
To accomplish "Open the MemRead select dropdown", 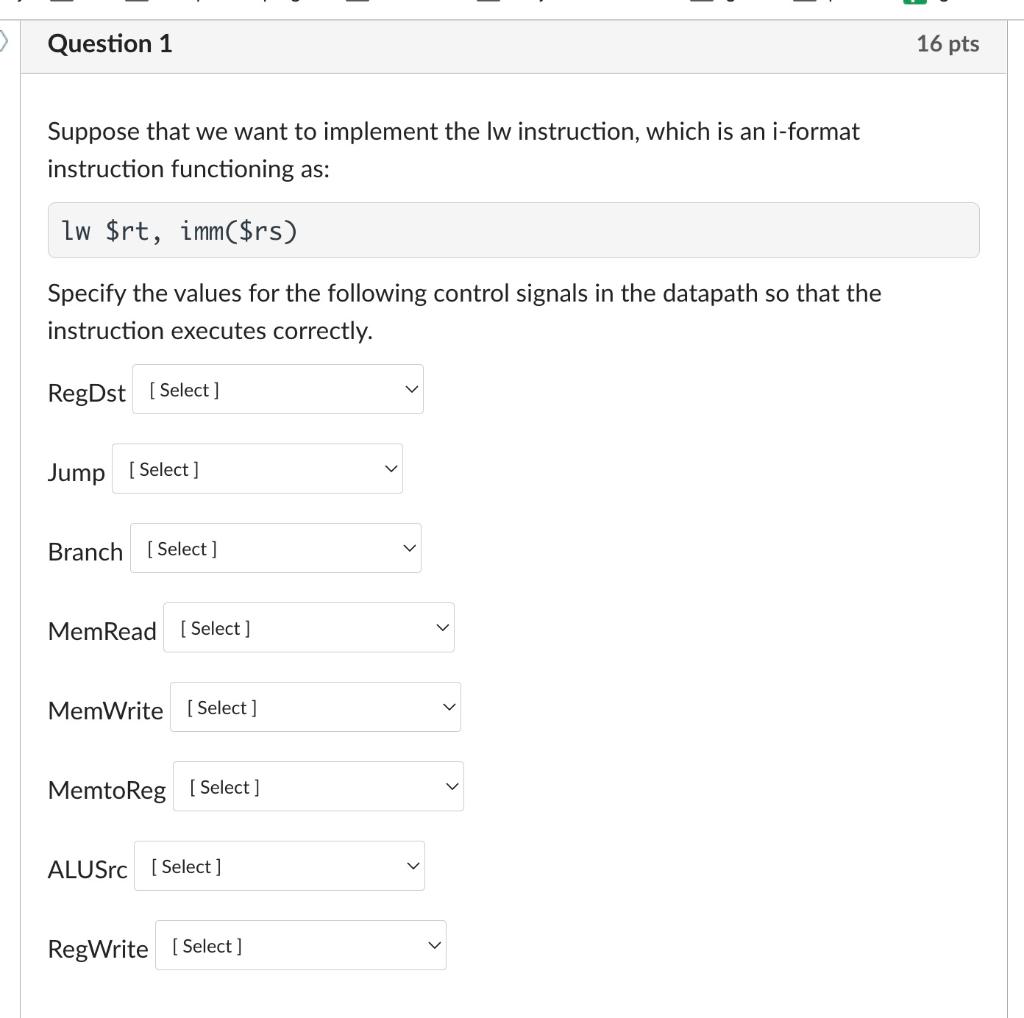I will click(309, 627).
